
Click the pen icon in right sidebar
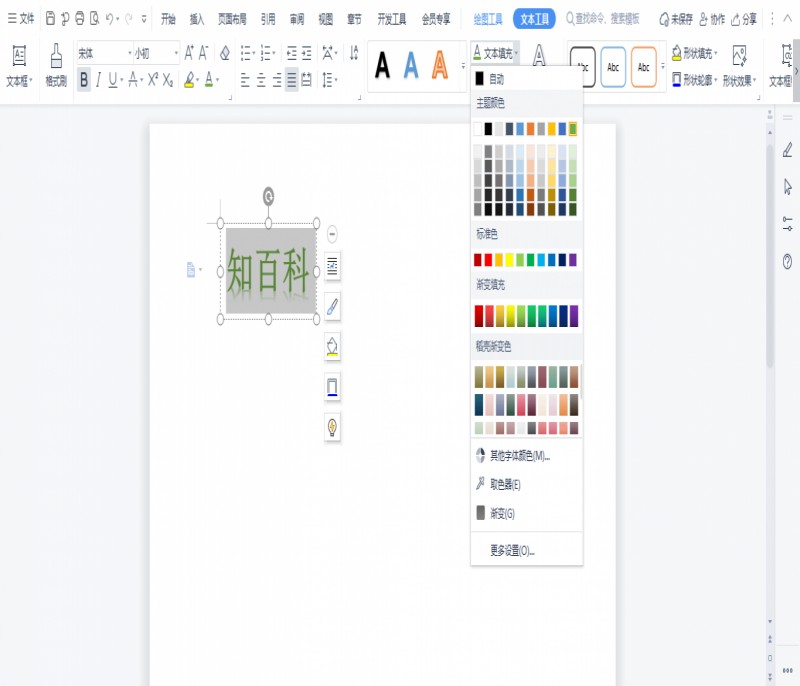click(787, 149)
